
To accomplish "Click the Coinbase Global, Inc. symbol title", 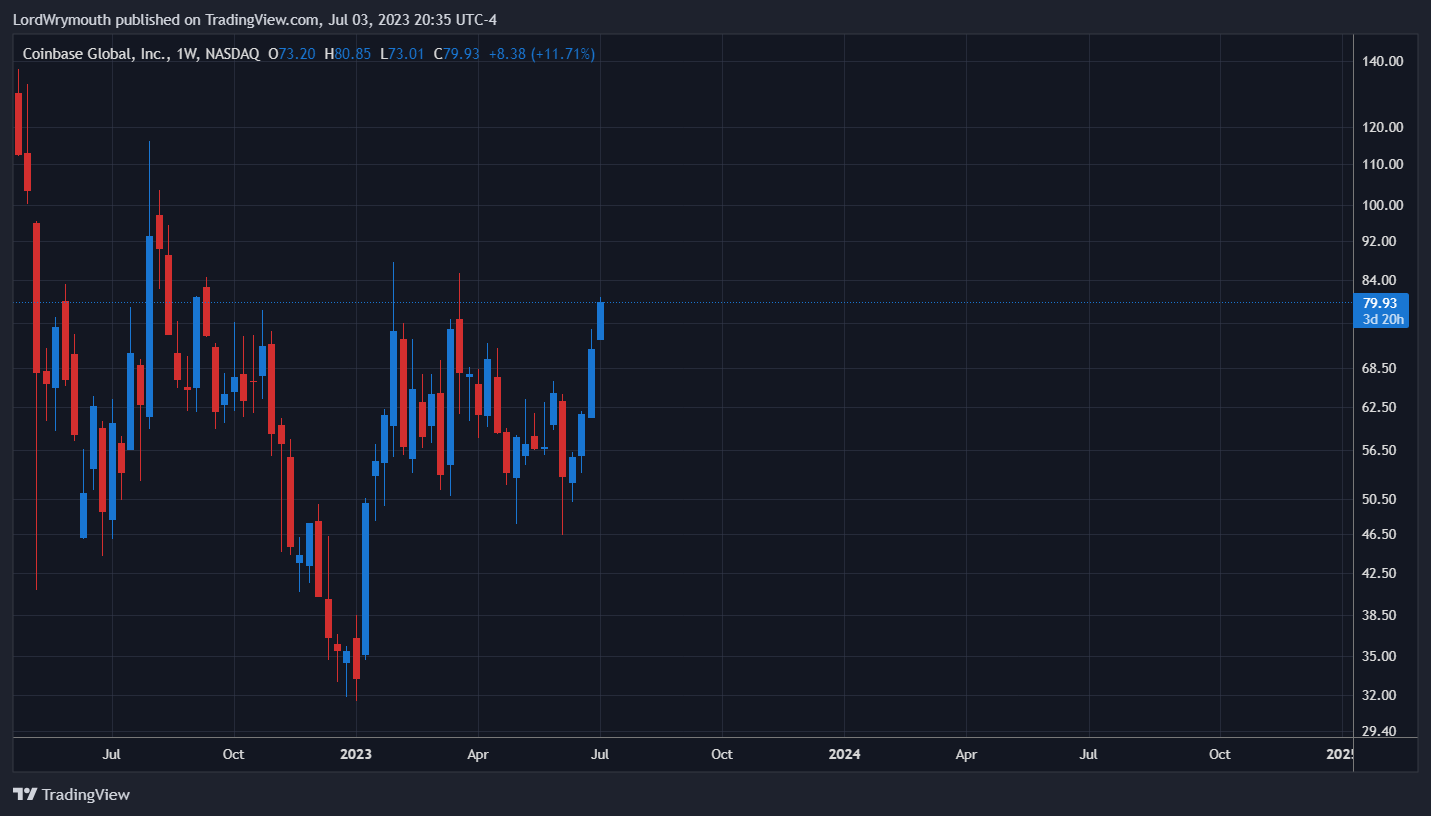I will pos(95,54).
